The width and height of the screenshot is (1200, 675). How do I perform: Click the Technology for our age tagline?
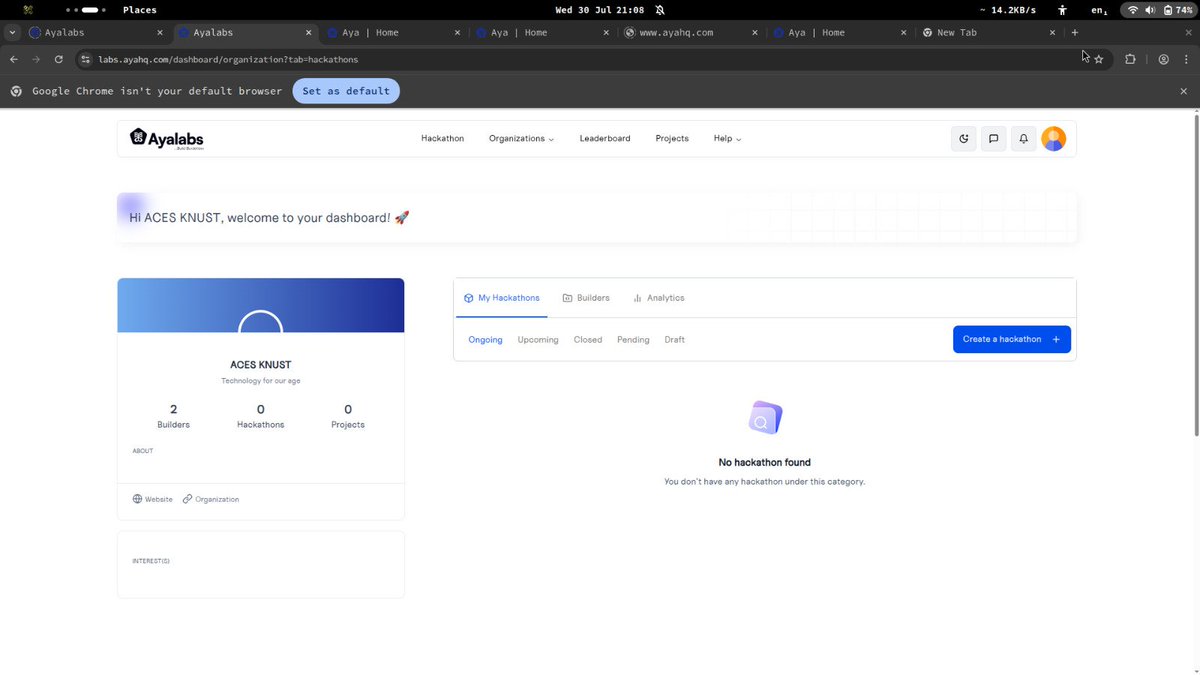point(261,381)
